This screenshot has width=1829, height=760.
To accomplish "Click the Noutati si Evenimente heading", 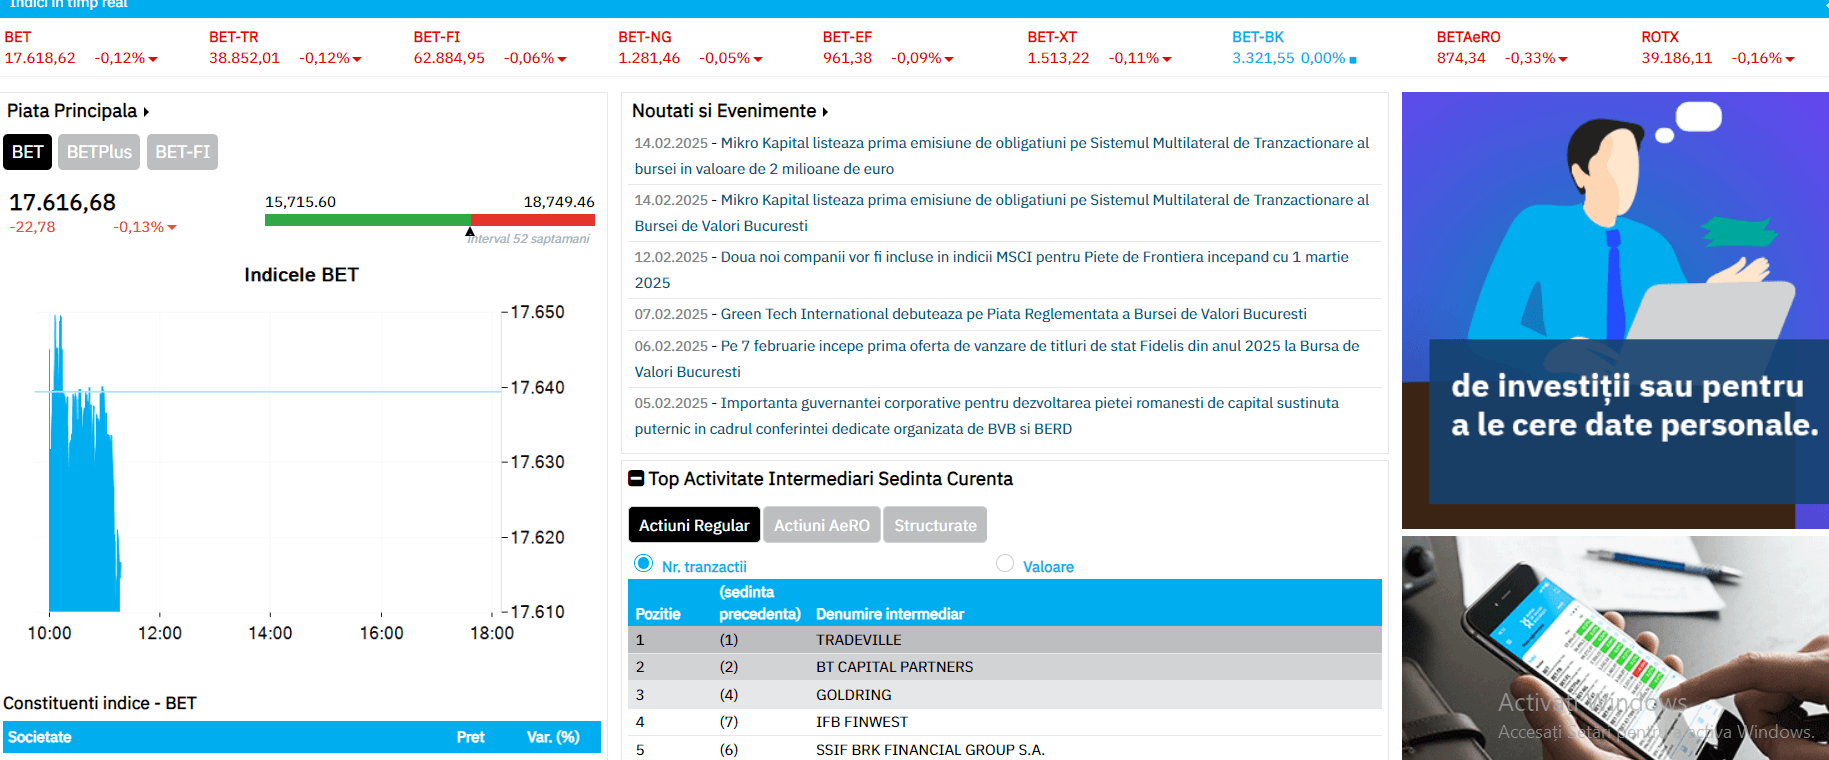I will coord(724,111).
